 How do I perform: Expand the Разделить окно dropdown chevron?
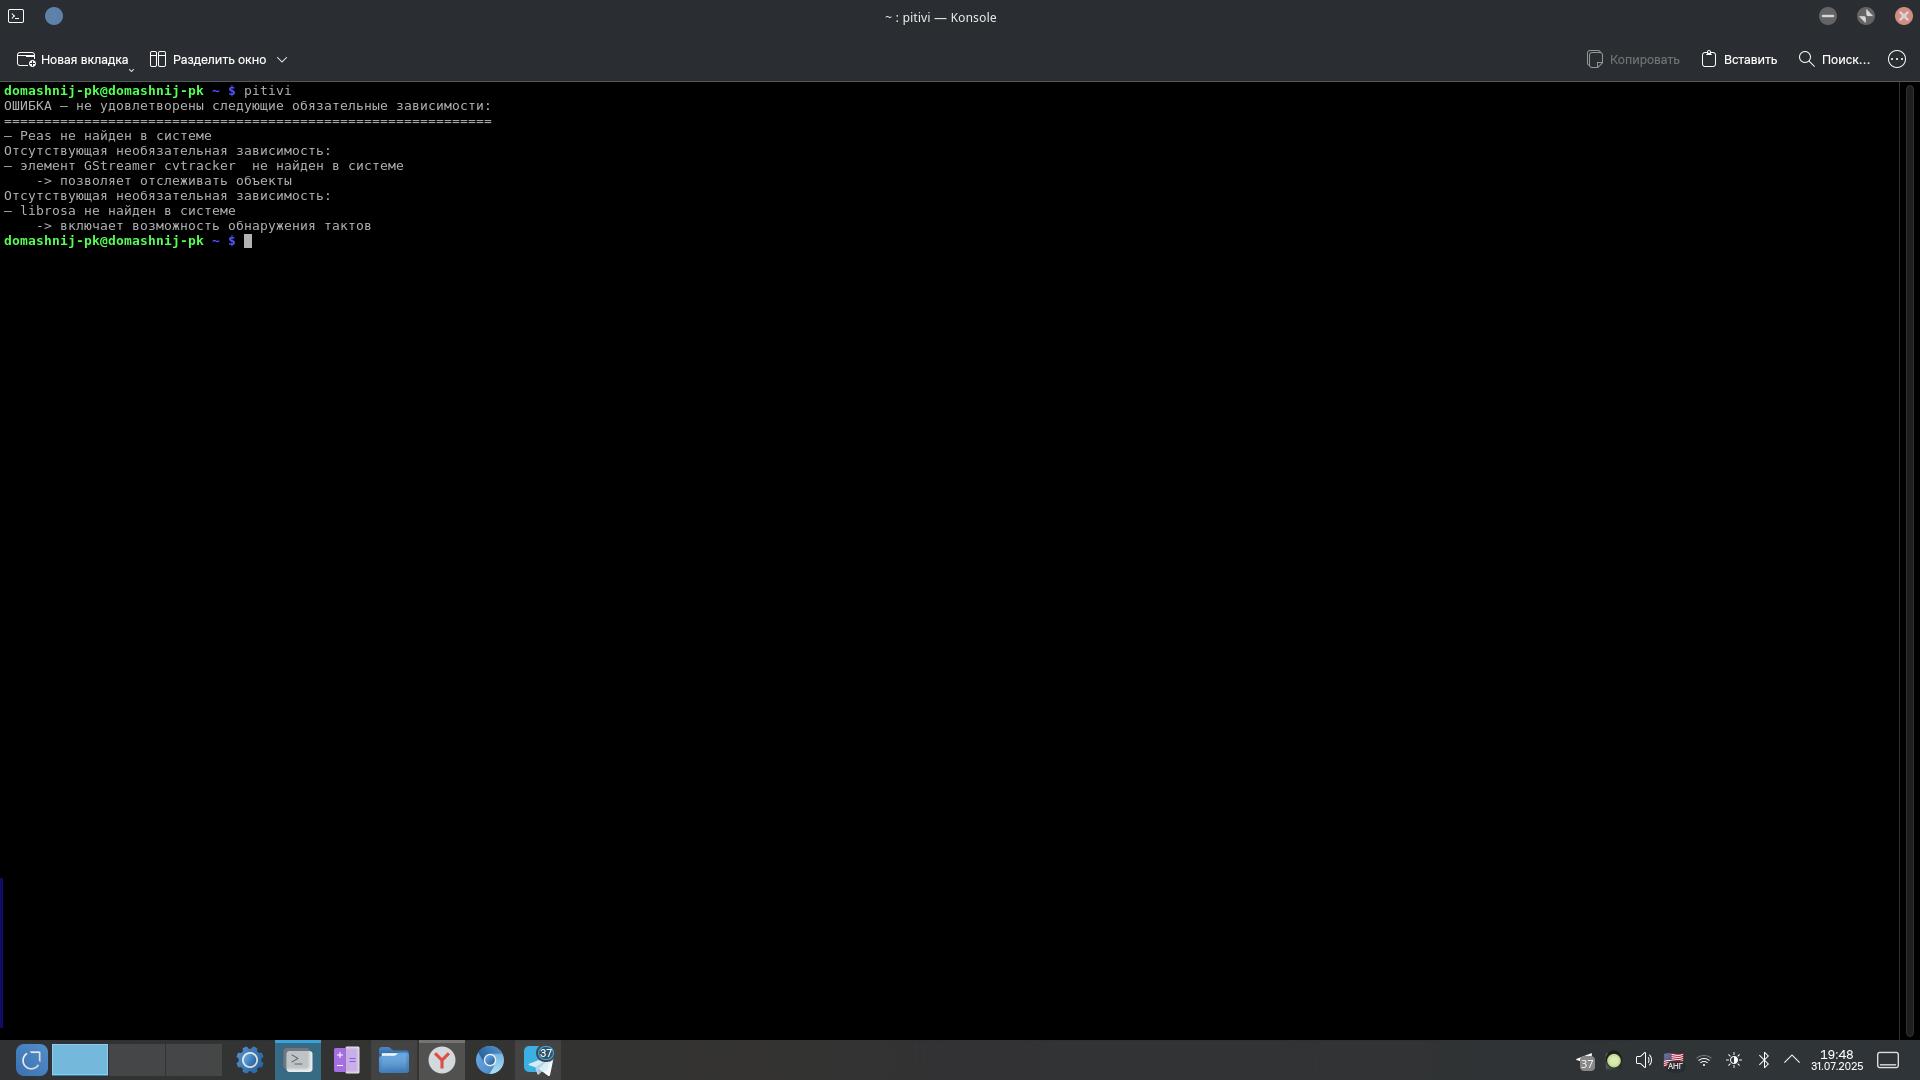point(282,60)
